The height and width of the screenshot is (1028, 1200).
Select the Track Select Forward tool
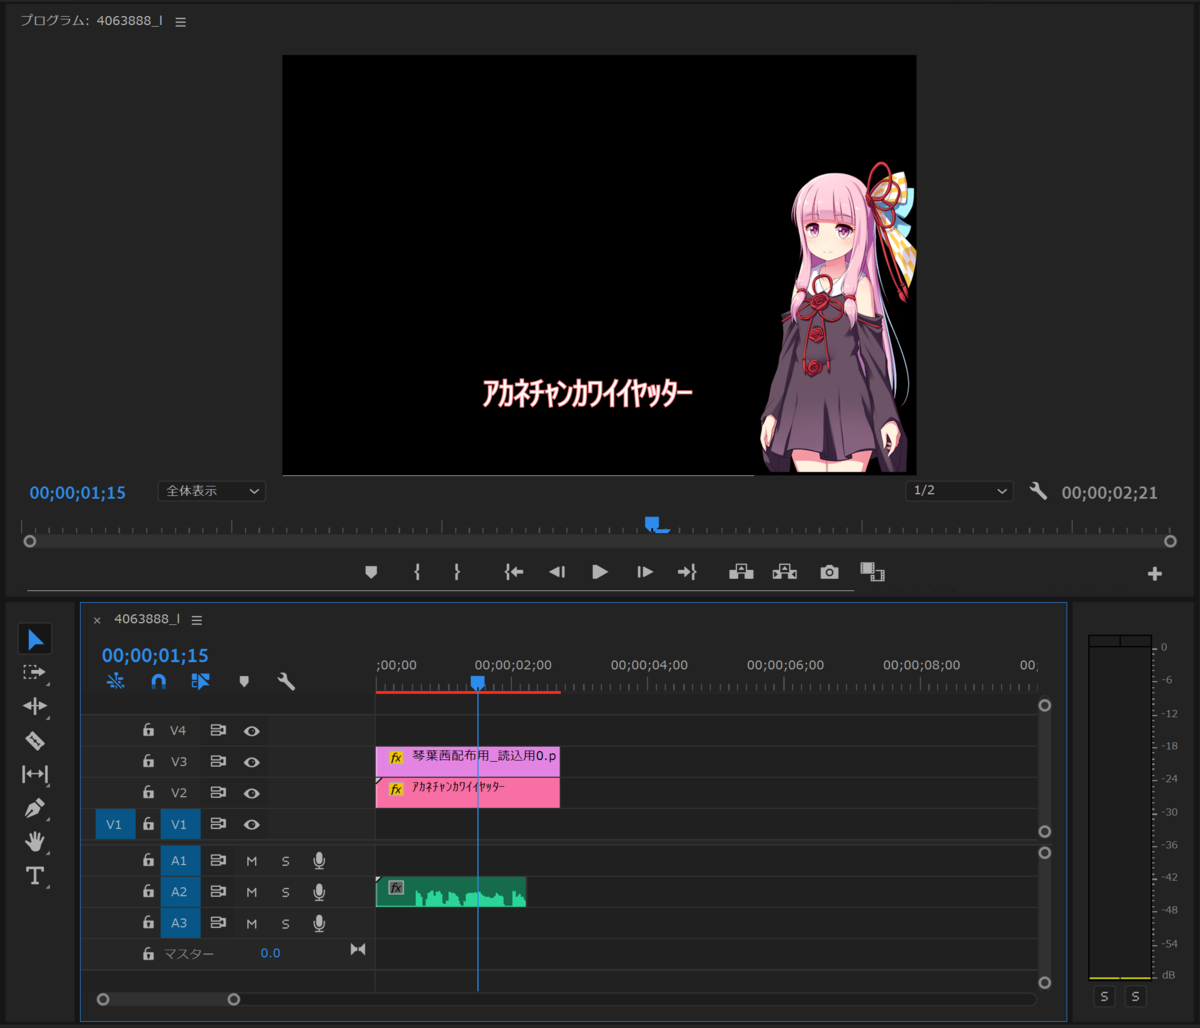tap(35, 673)
